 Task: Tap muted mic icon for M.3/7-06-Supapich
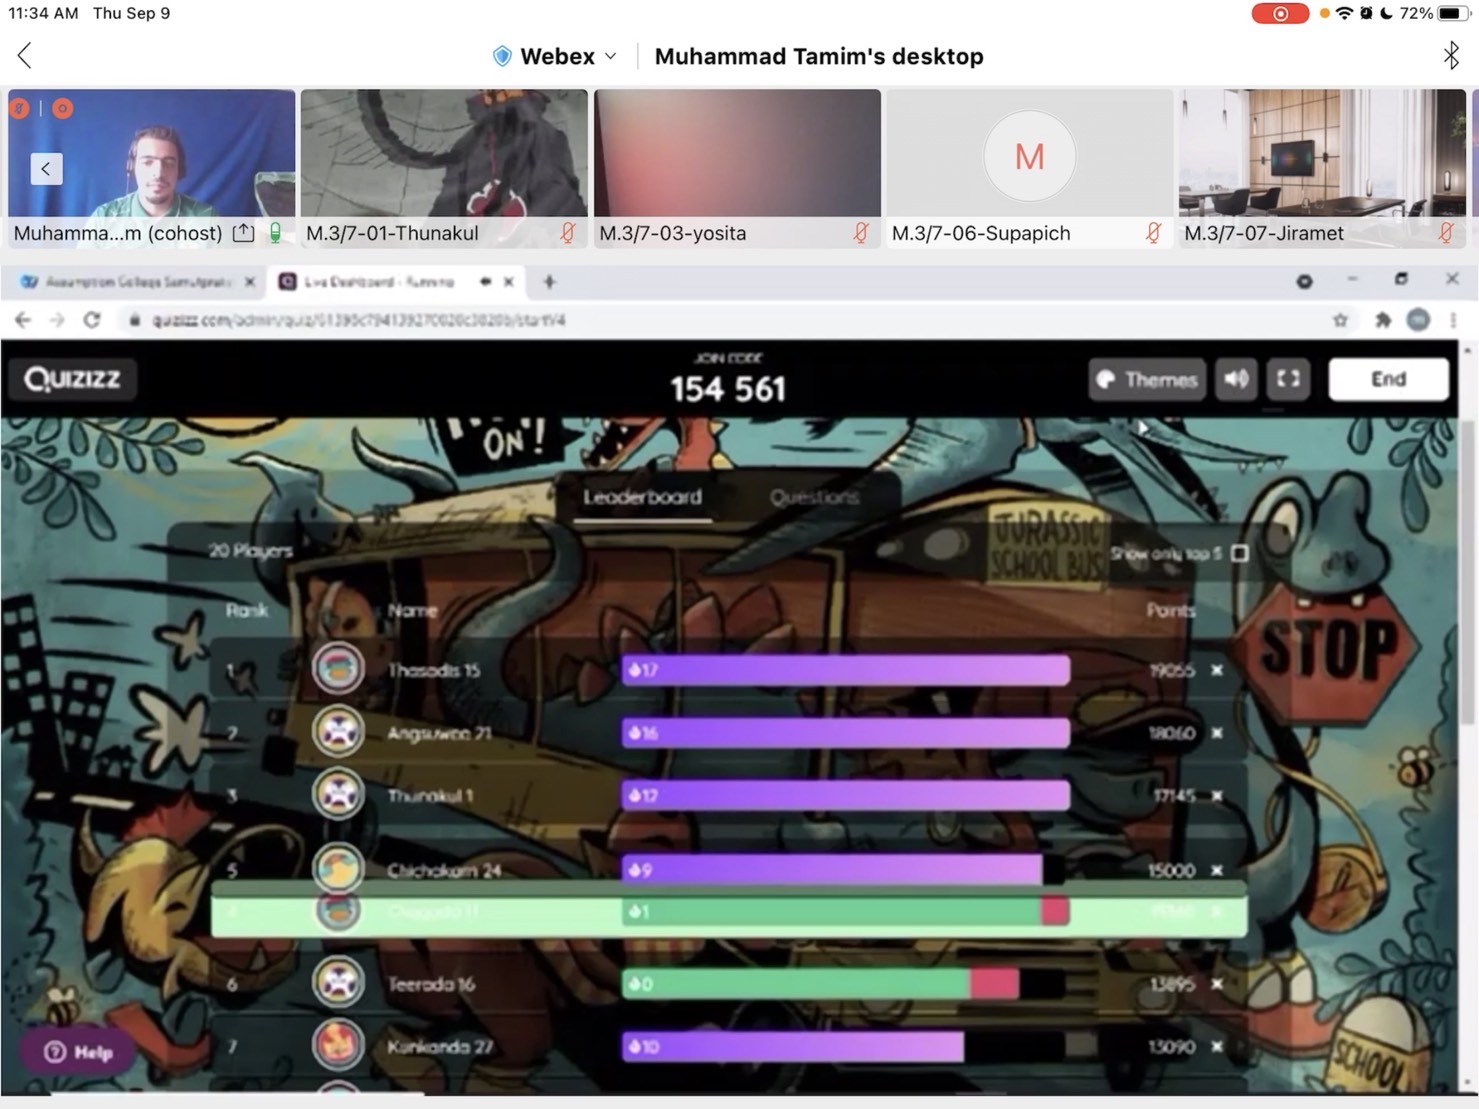[1153, 233]
